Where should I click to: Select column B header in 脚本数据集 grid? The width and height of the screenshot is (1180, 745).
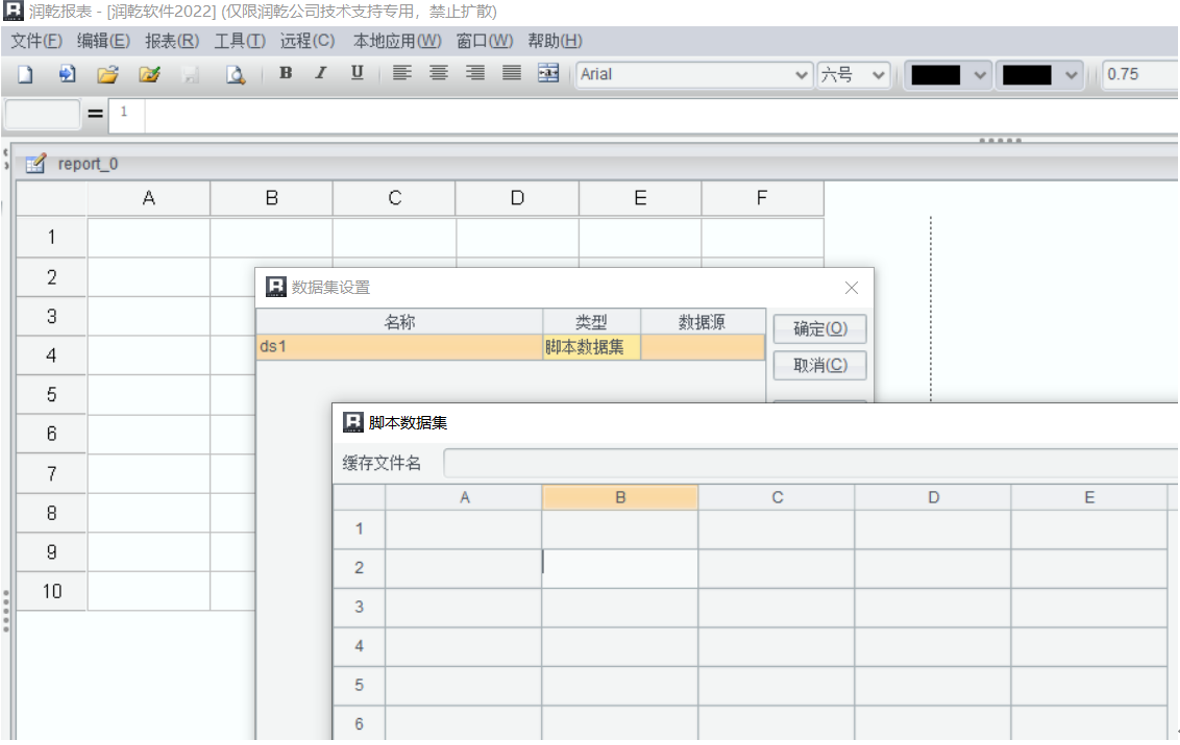click(x=620, y=497)
